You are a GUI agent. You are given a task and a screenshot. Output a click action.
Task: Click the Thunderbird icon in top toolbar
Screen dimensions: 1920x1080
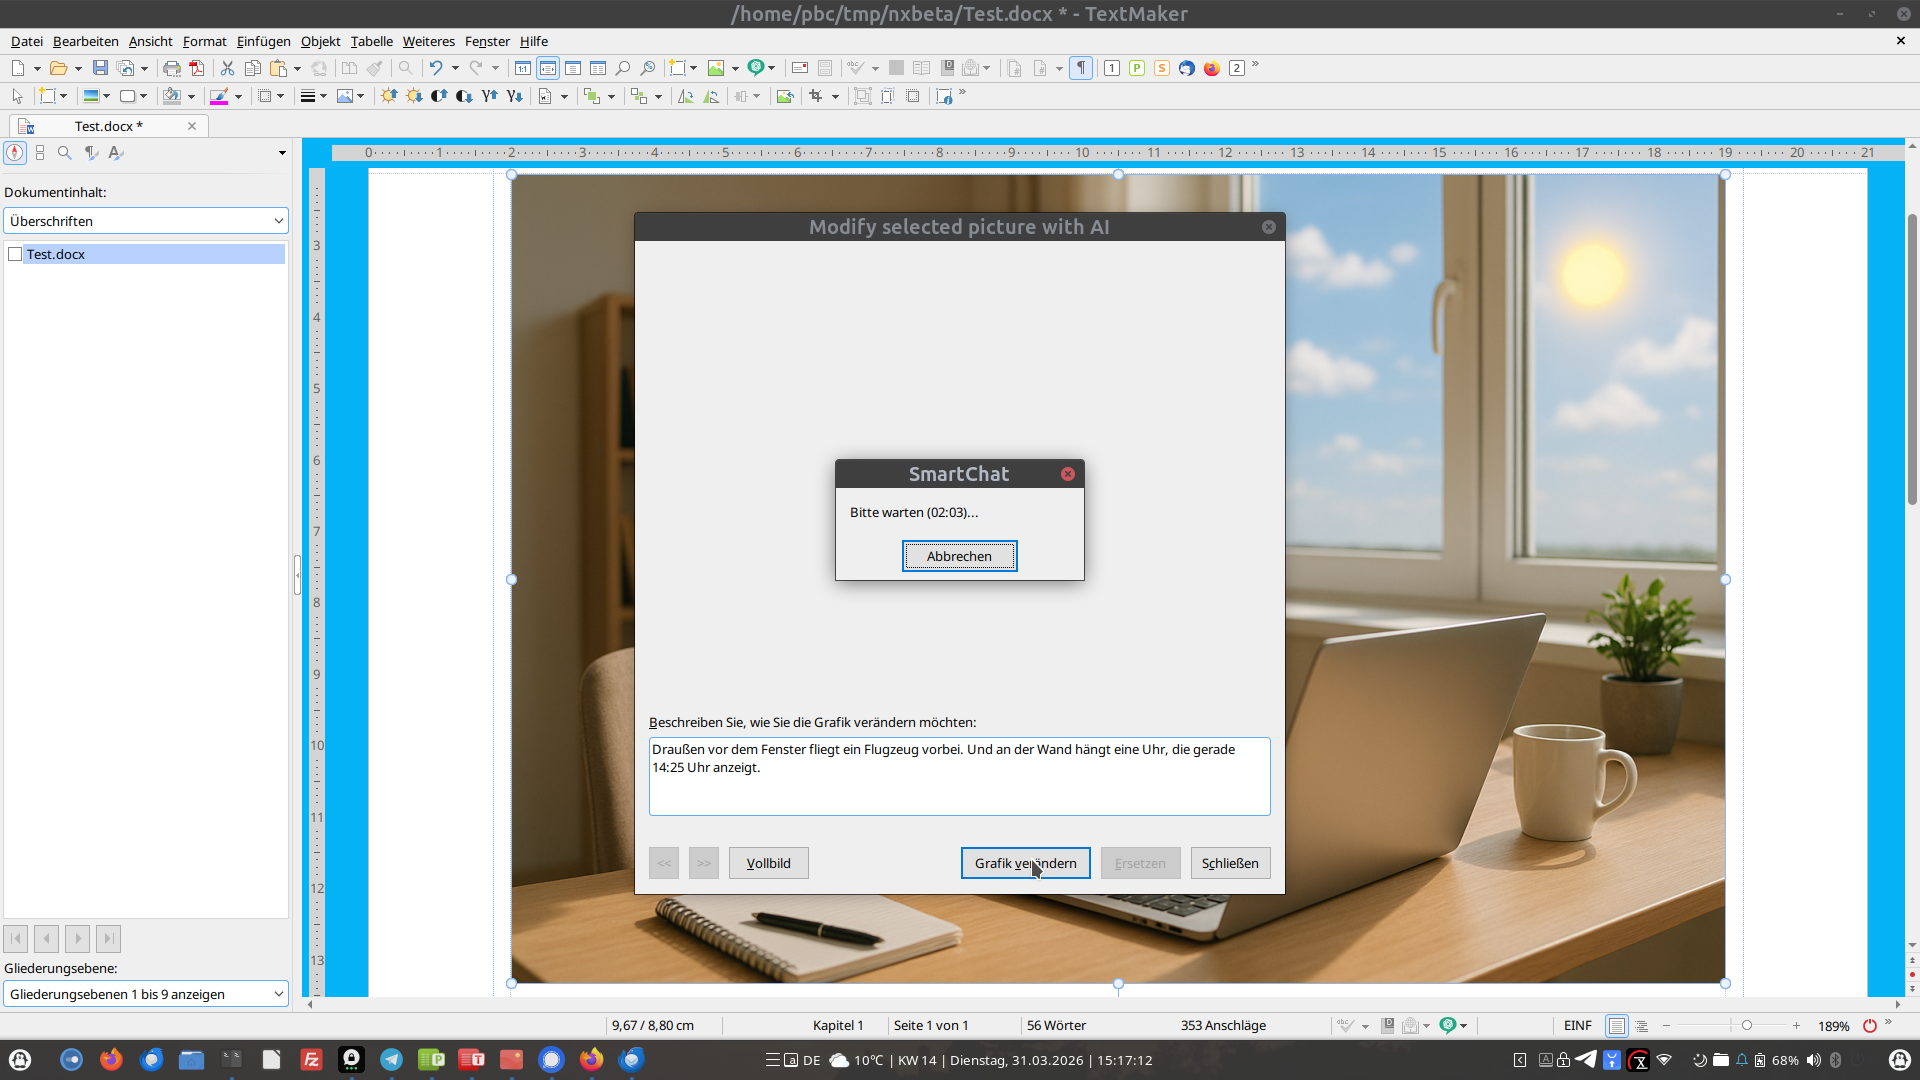(x=1187, y=68)
